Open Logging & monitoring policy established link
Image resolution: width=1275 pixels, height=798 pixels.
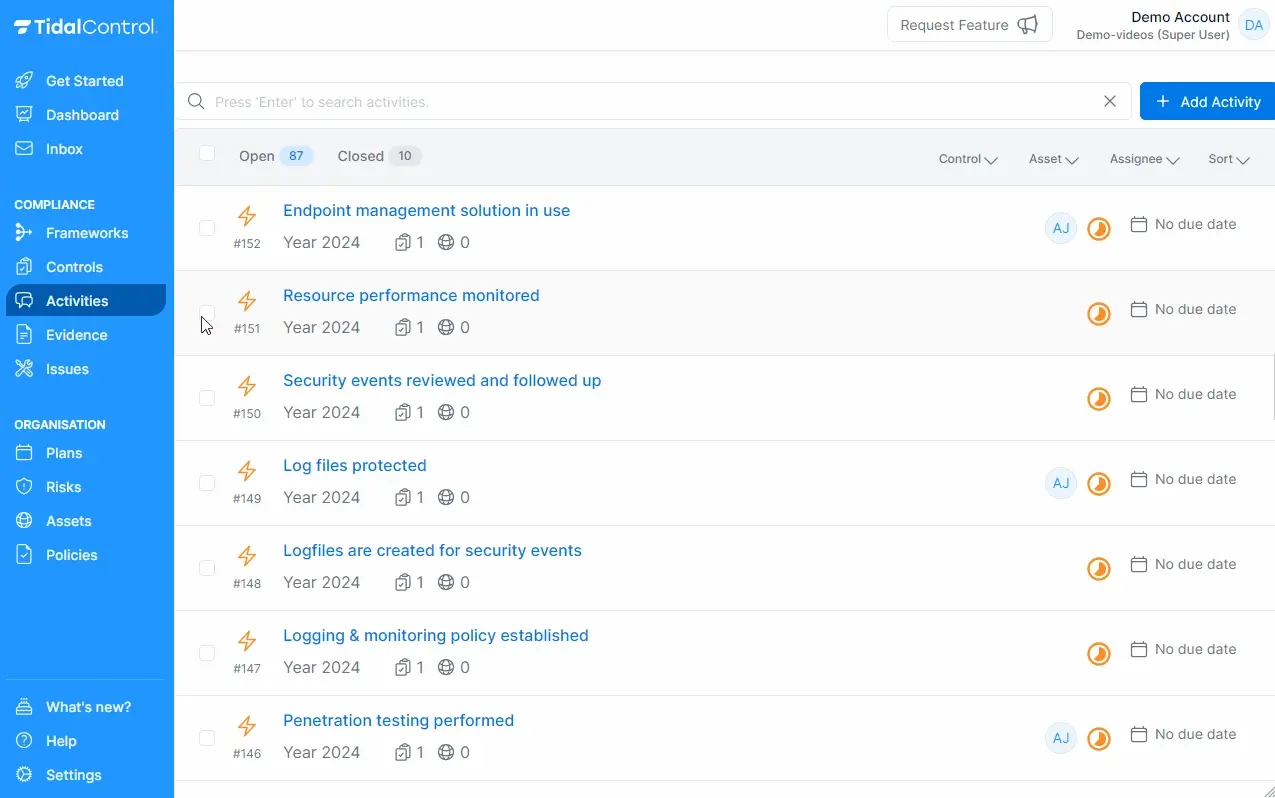coord(436,636)
